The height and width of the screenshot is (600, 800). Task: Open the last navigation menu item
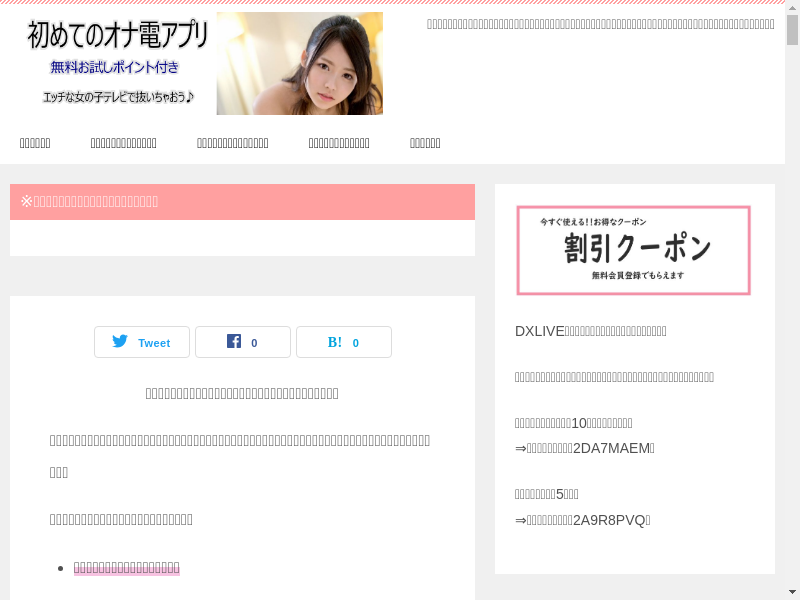(x=425, y=143)
